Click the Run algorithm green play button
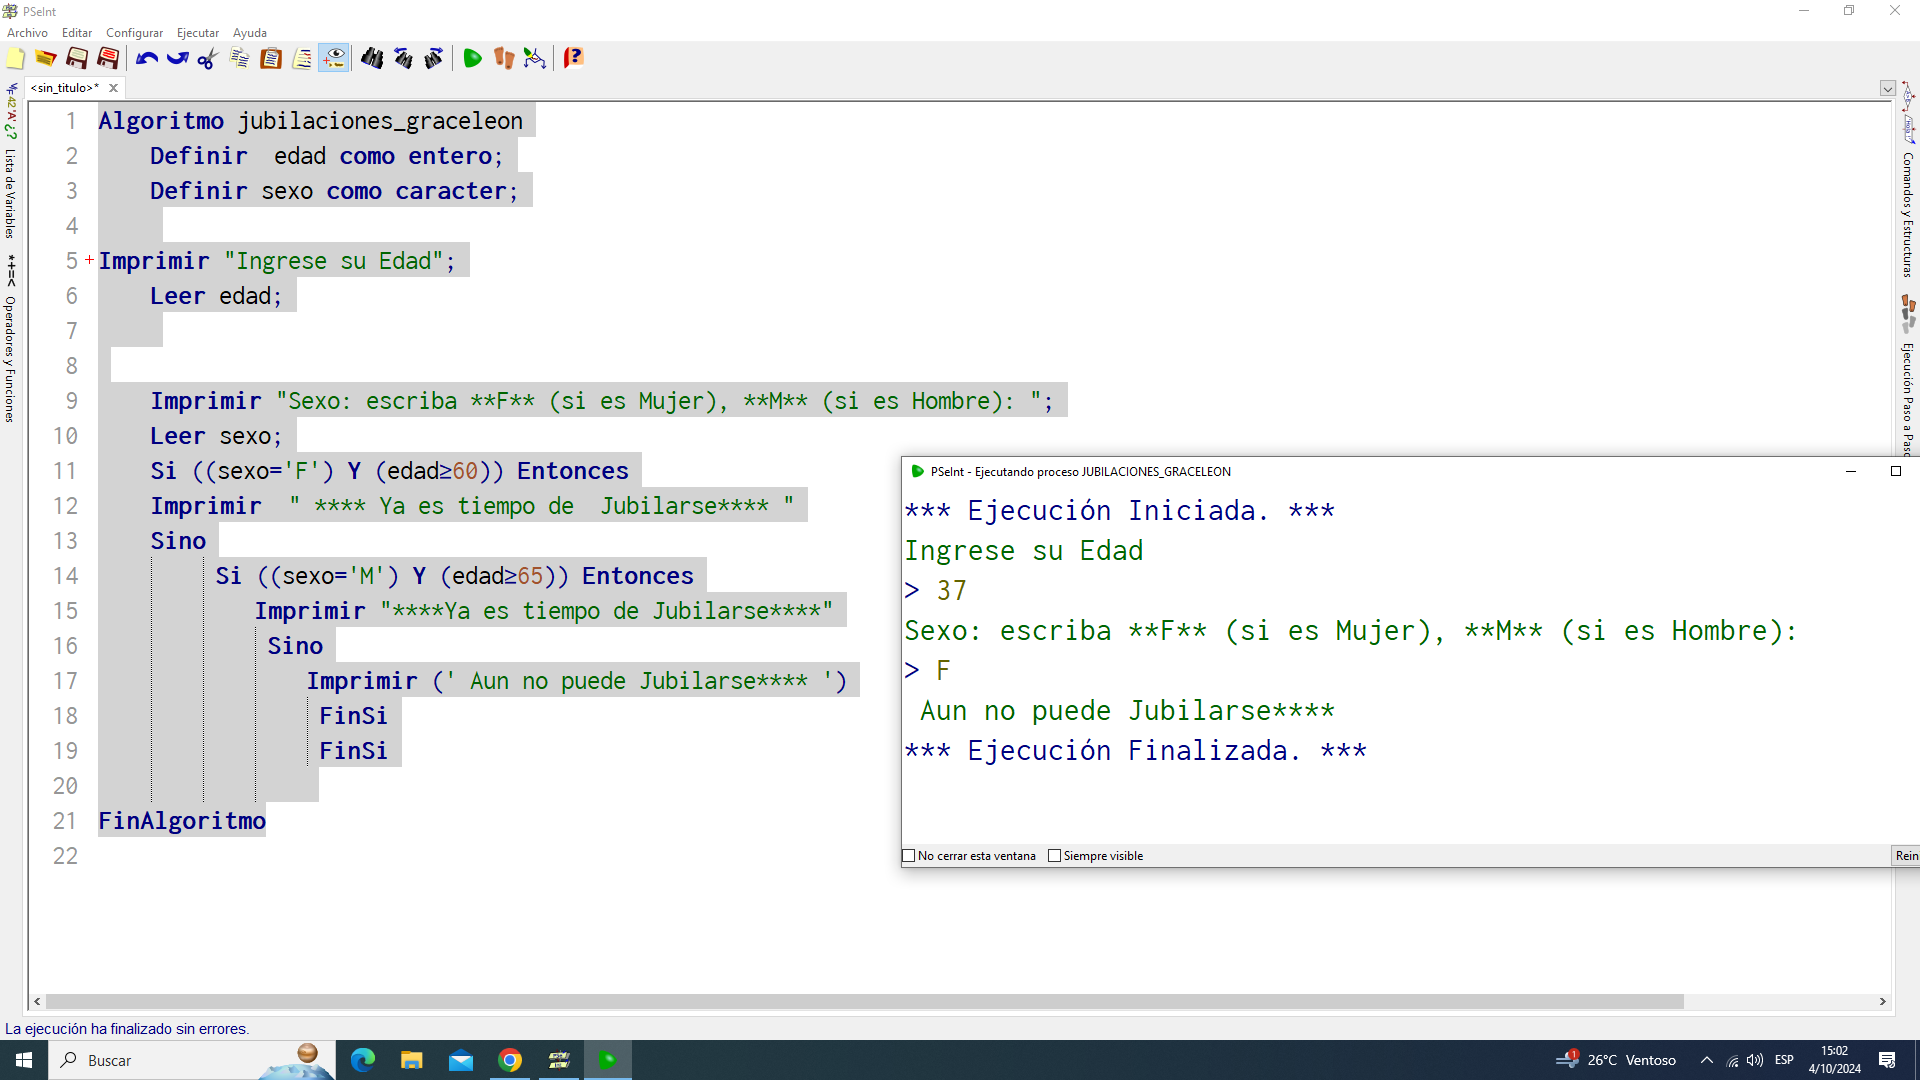1920x1080 pixels. click(x=472, y=59)
